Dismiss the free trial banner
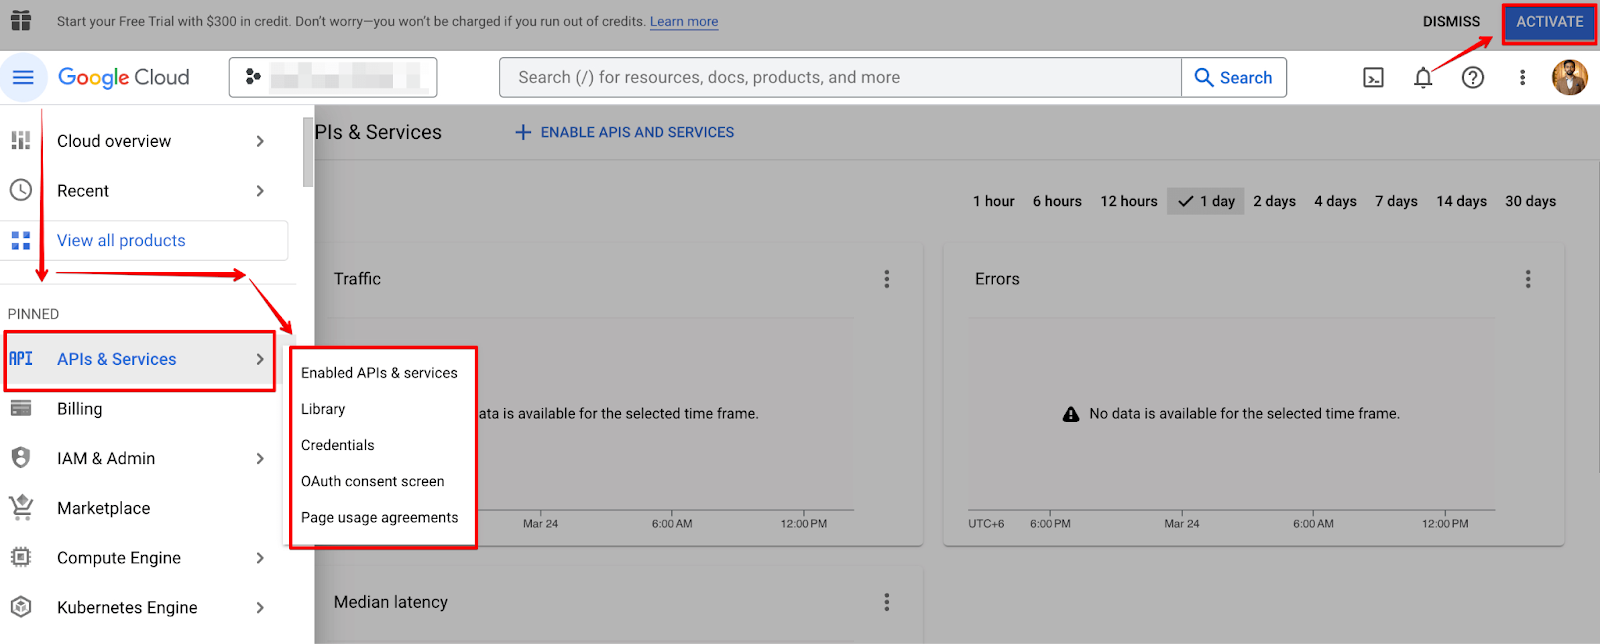Screen dimensions: 1600x644 point(1451,22)
